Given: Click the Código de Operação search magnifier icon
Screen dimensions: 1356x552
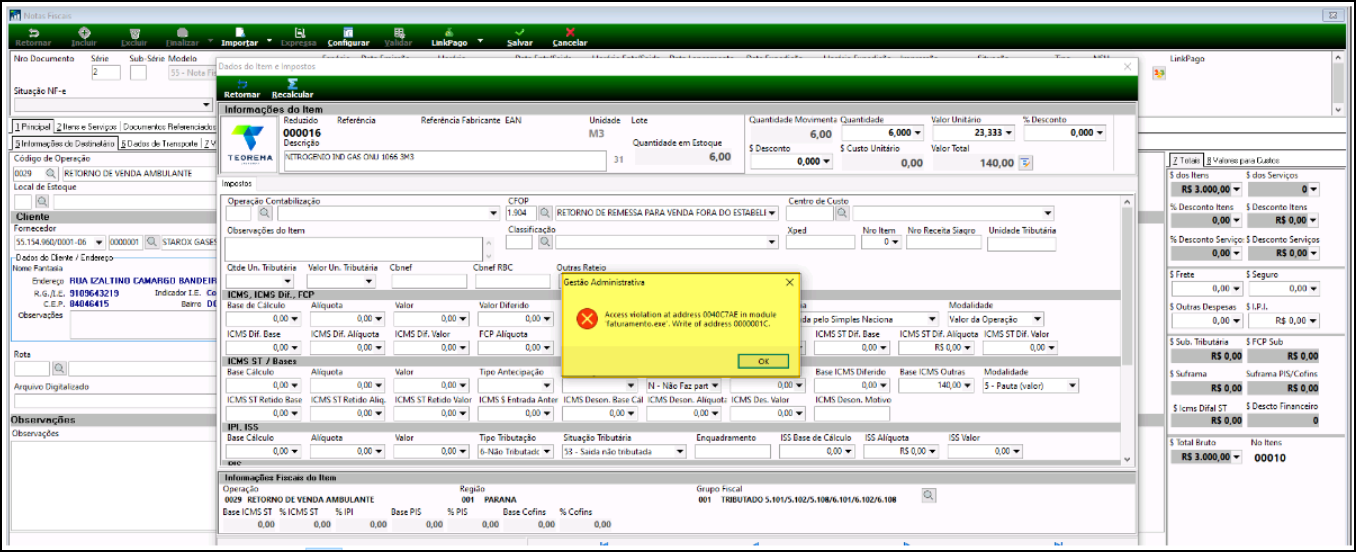Looking at the screenshot, I should tap(50, 174).
